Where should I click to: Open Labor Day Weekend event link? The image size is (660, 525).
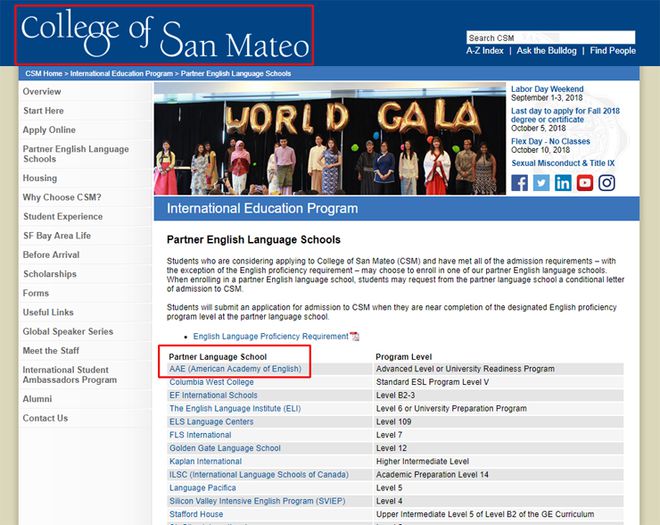click(x=547, y=89)
